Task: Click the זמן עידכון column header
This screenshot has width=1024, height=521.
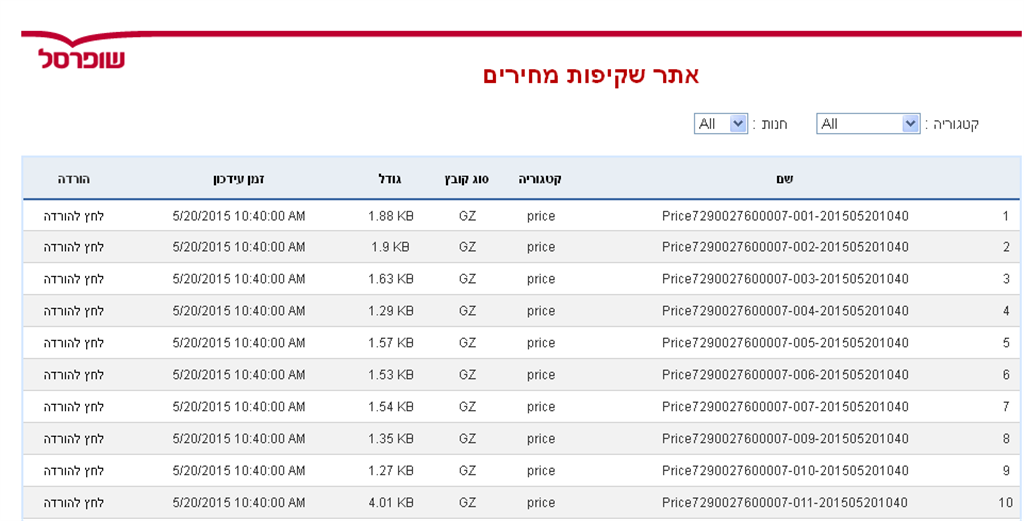Action: (239, 179)
